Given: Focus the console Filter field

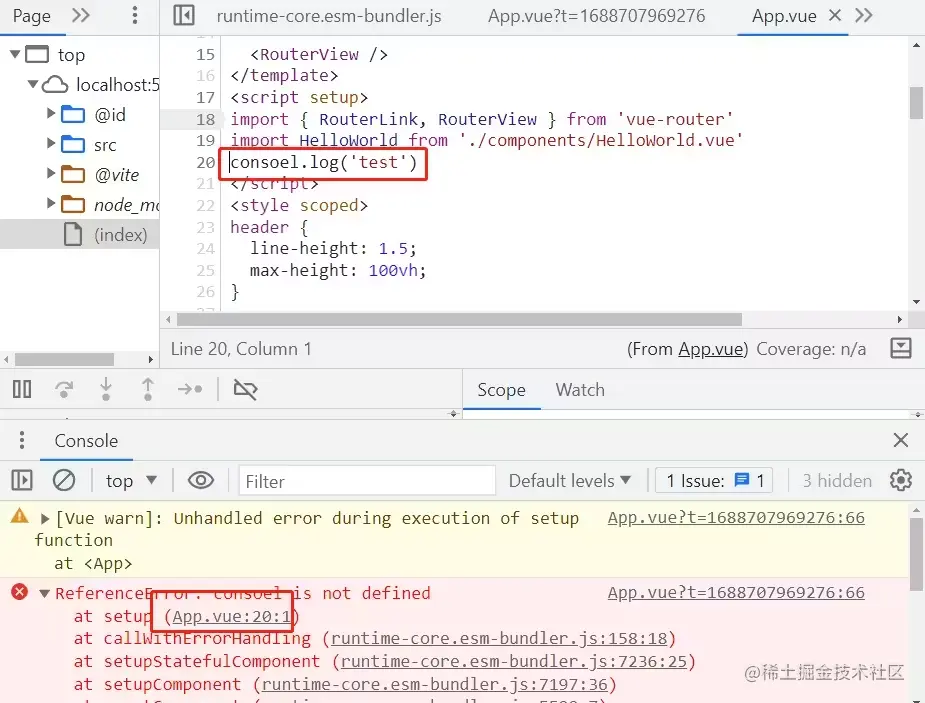Looking at the screenshot, I should click(x=367, y=481).
